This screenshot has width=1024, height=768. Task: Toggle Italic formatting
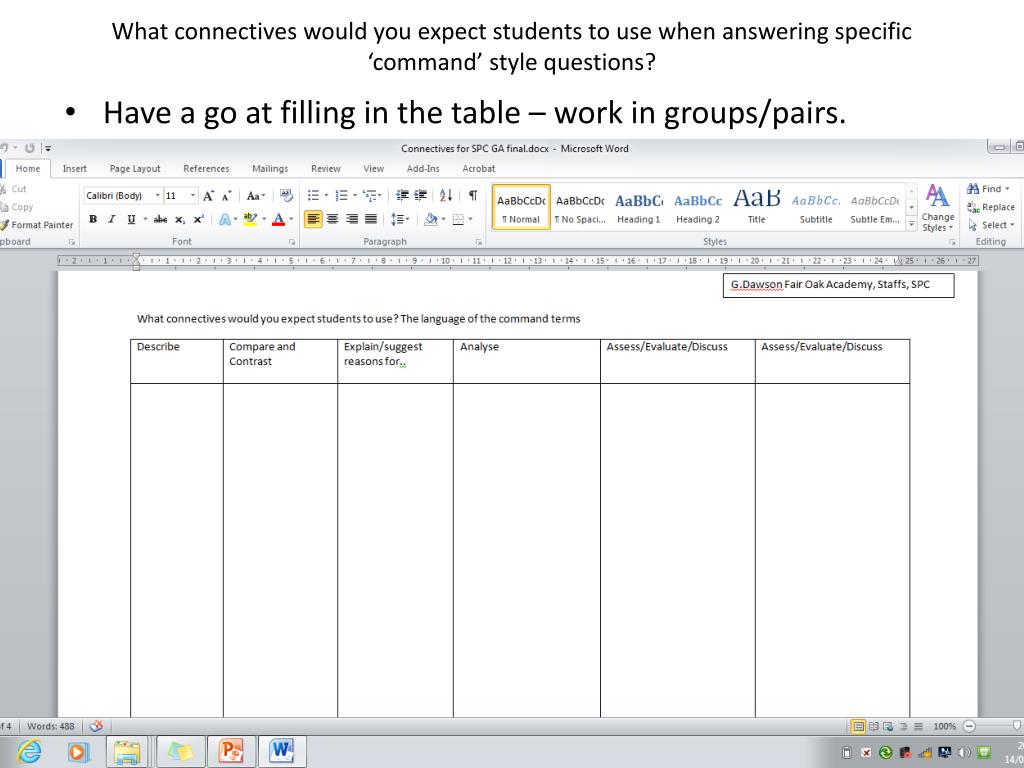click(x=111, y=219)
